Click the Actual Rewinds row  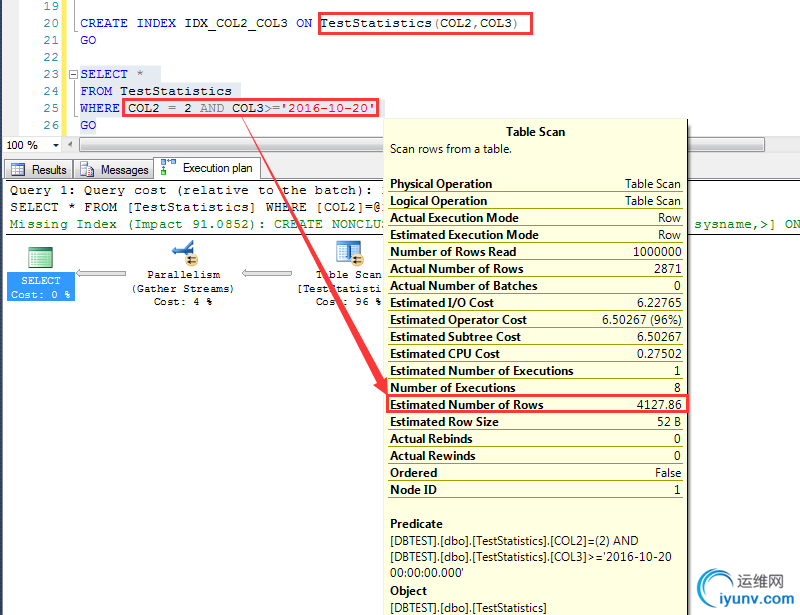point(535,456)
